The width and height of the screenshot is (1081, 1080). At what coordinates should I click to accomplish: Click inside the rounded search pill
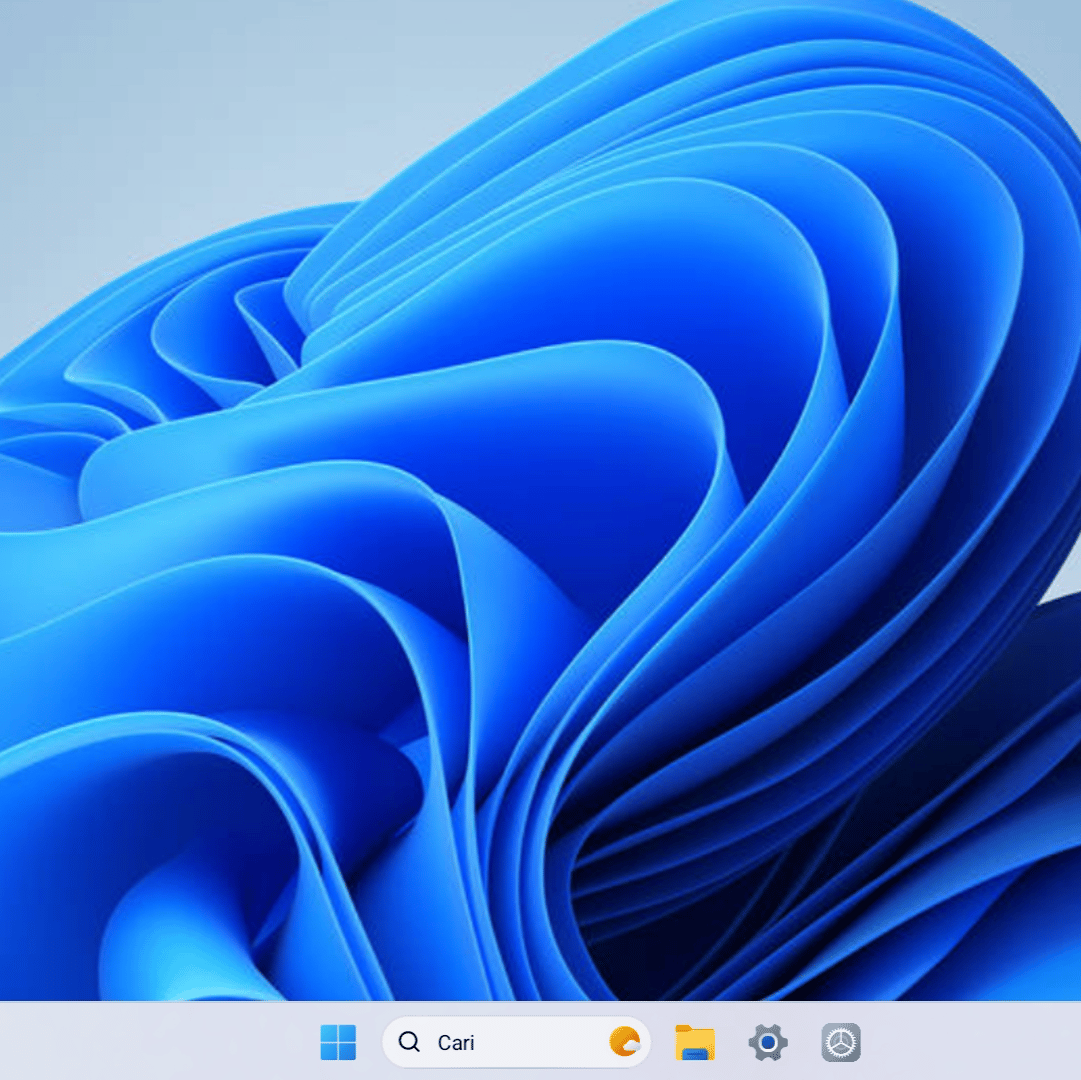[516, 1041]
